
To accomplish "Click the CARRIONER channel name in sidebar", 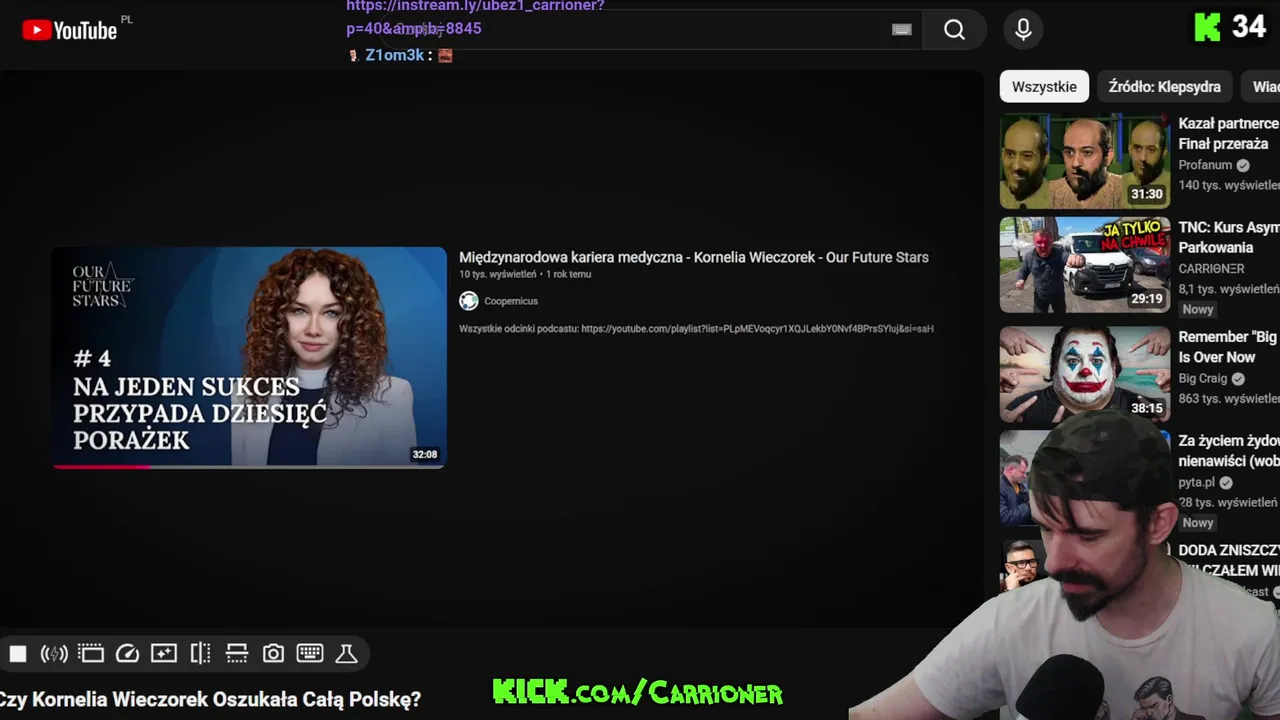I will pos(1211,269).
